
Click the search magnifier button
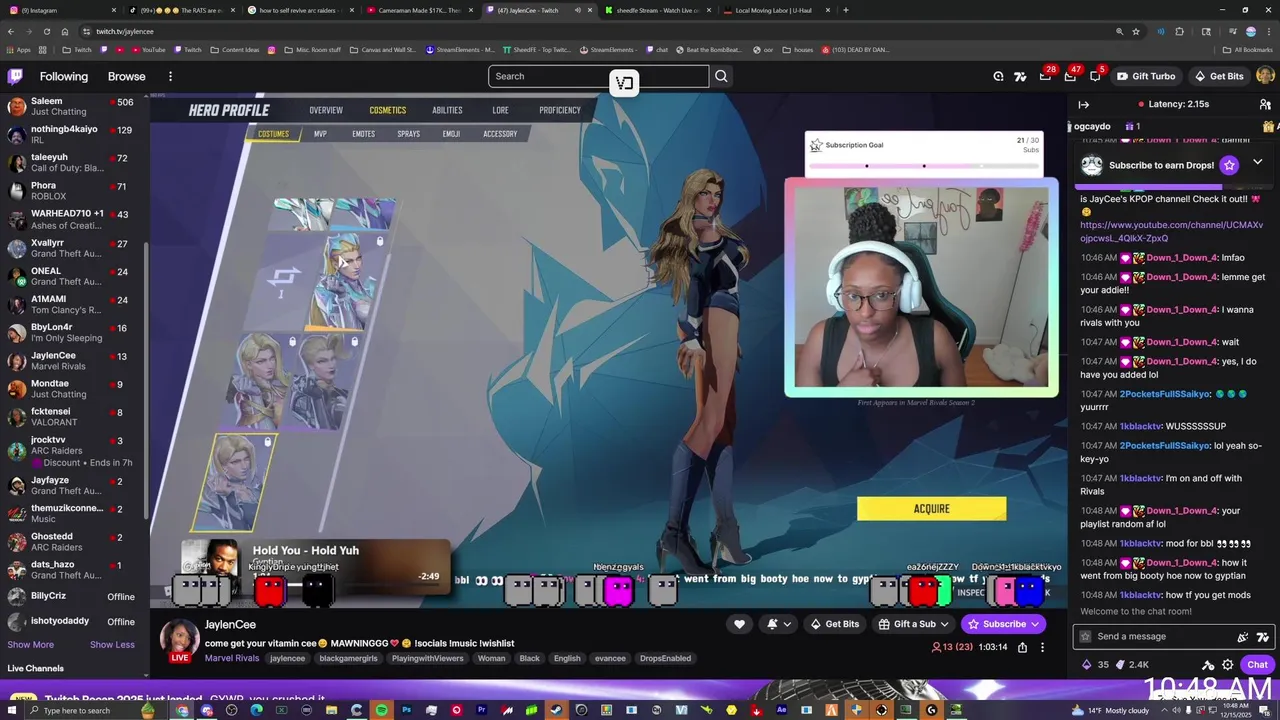pyautogui.click(x=721, y=76)
